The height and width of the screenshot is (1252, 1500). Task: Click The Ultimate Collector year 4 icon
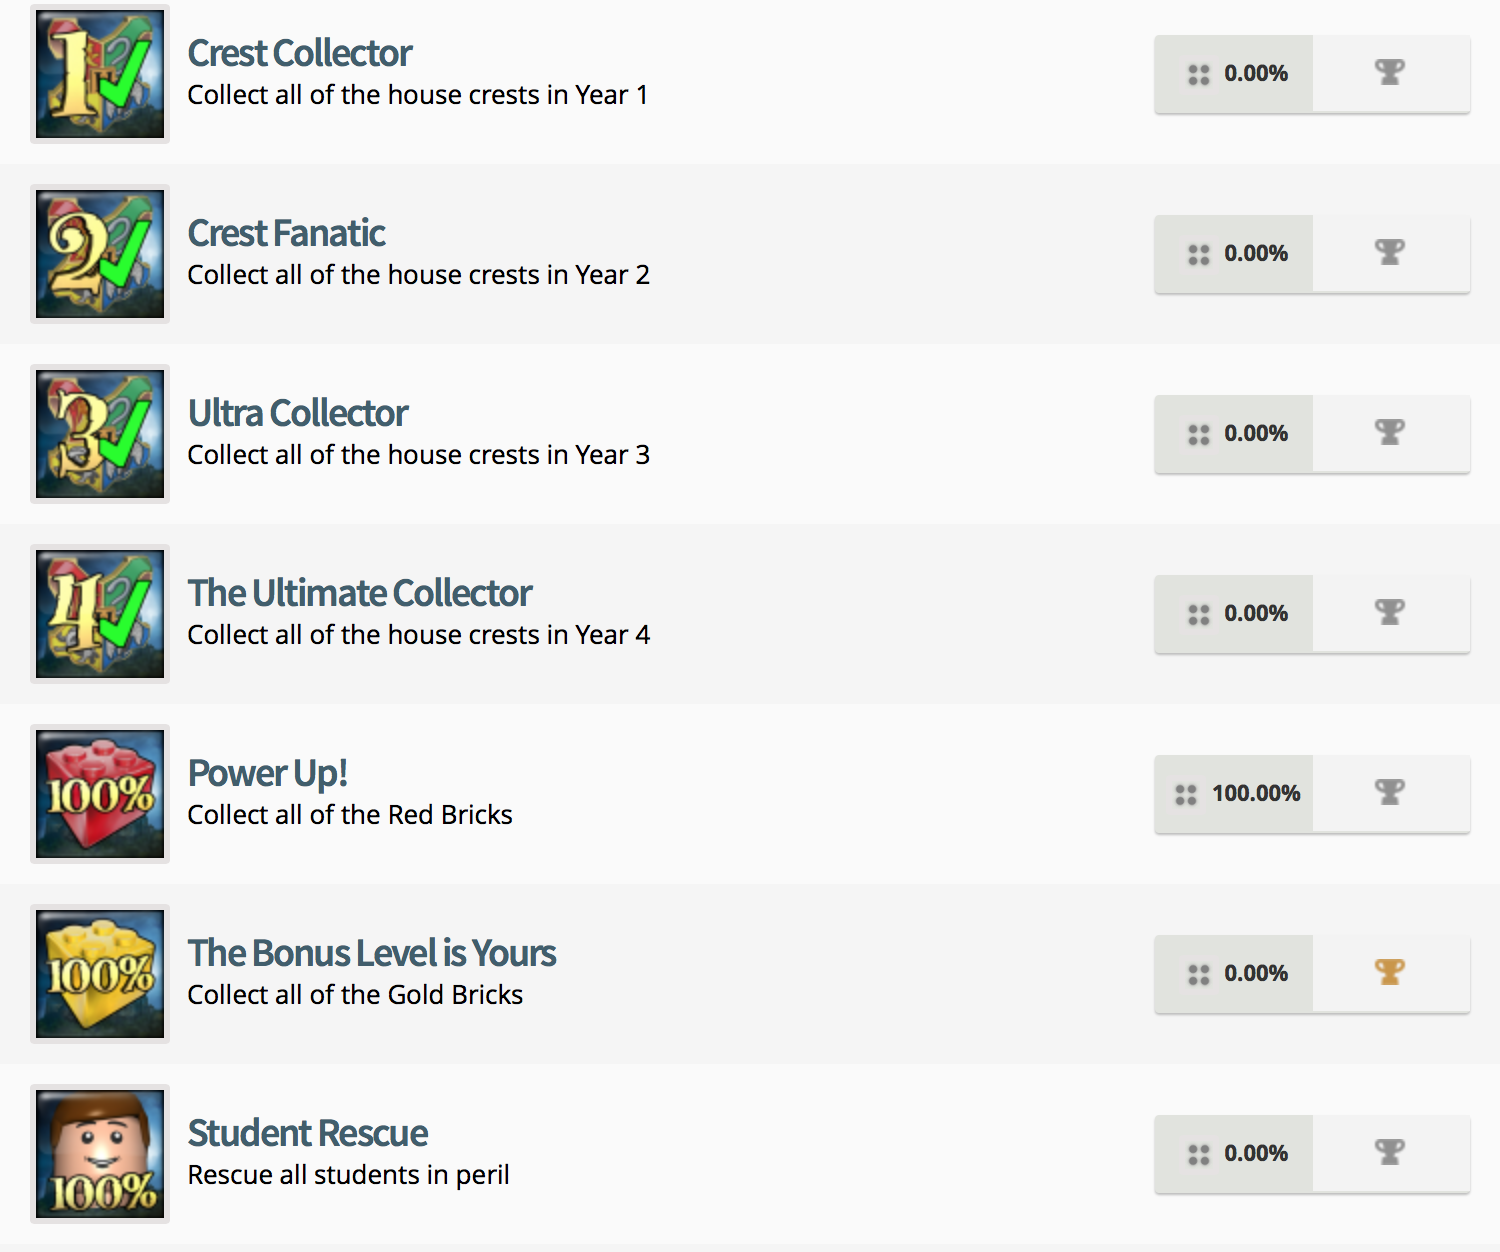point(100,614)
